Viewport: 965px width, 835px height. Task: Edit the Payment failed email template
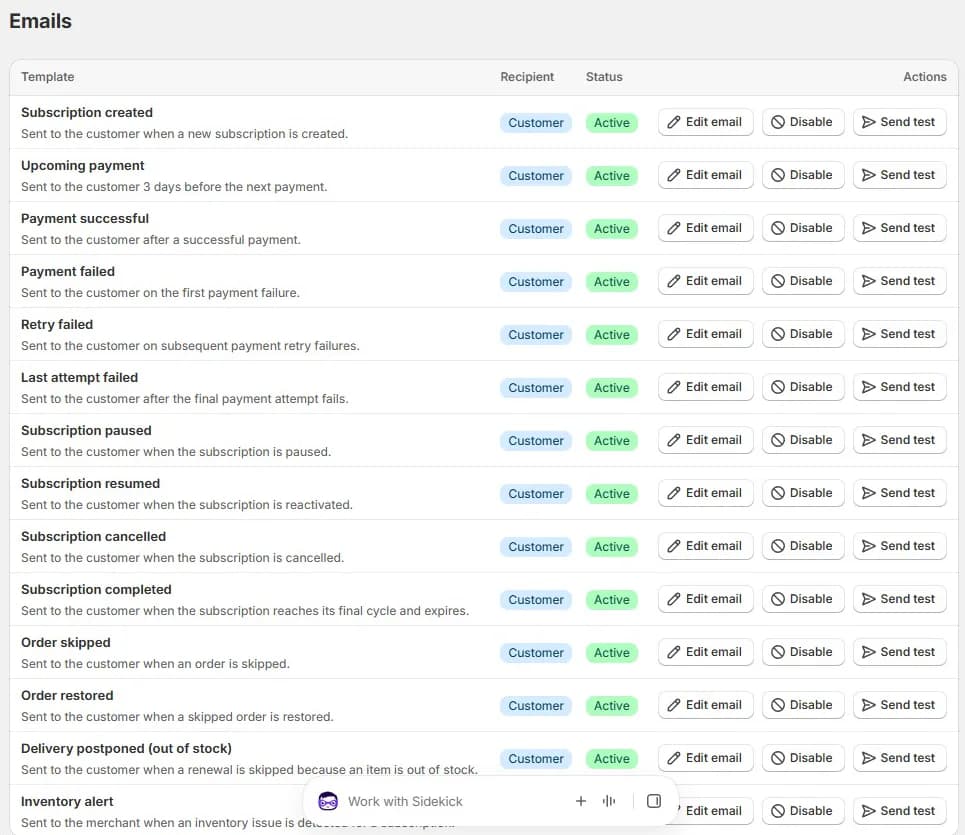[705, 281]
